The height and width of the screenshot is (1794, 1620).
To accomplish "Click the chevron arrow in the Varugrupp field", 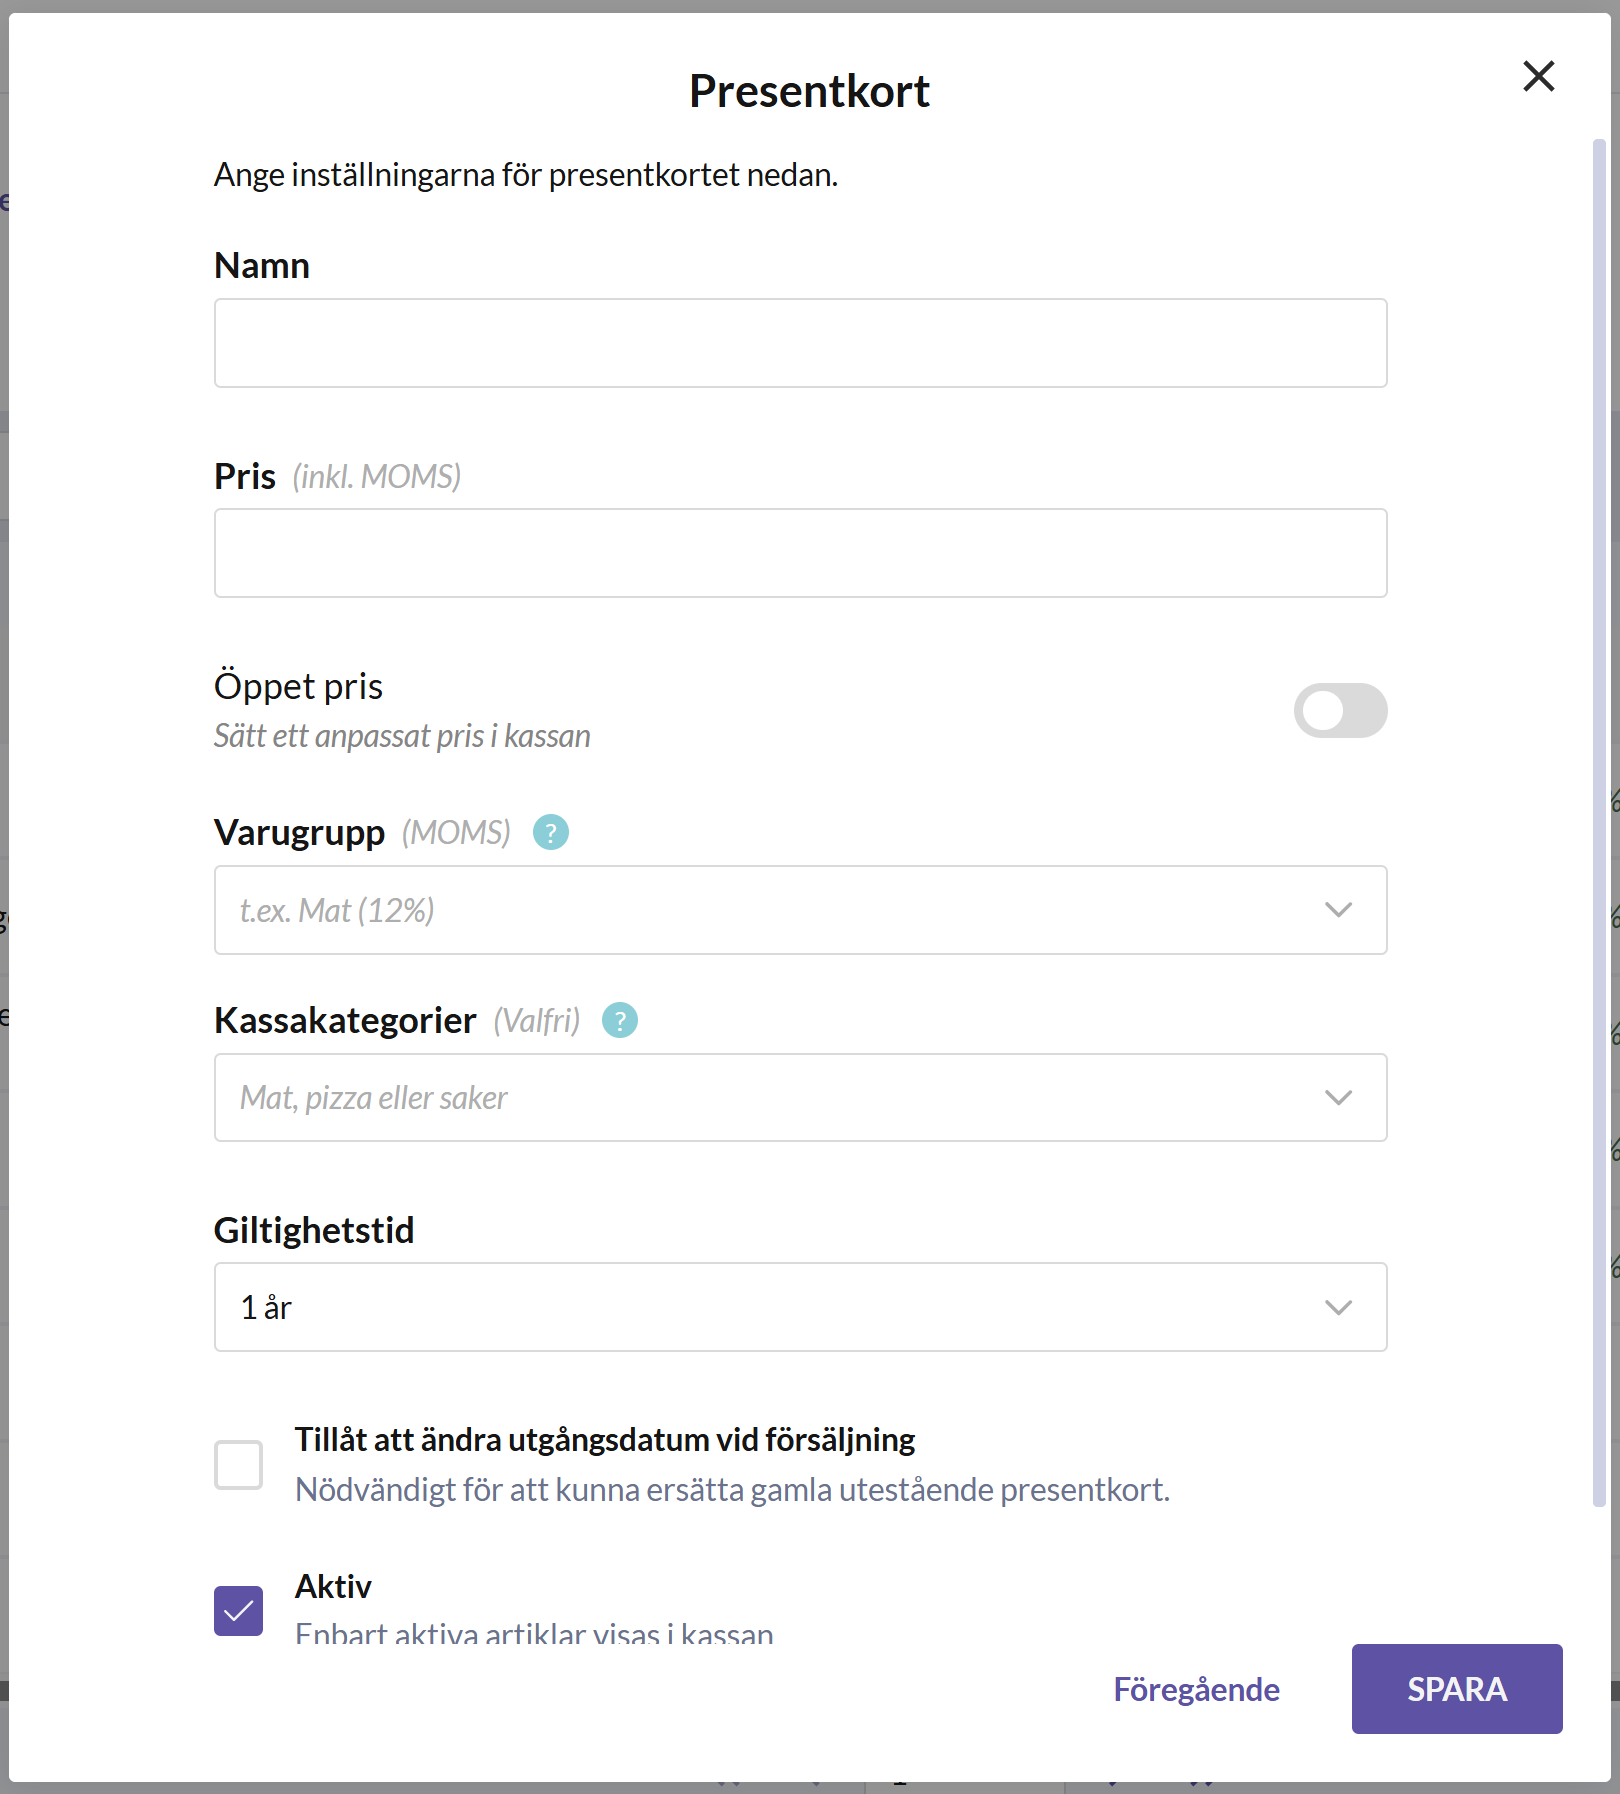I will coord(1338,910).
